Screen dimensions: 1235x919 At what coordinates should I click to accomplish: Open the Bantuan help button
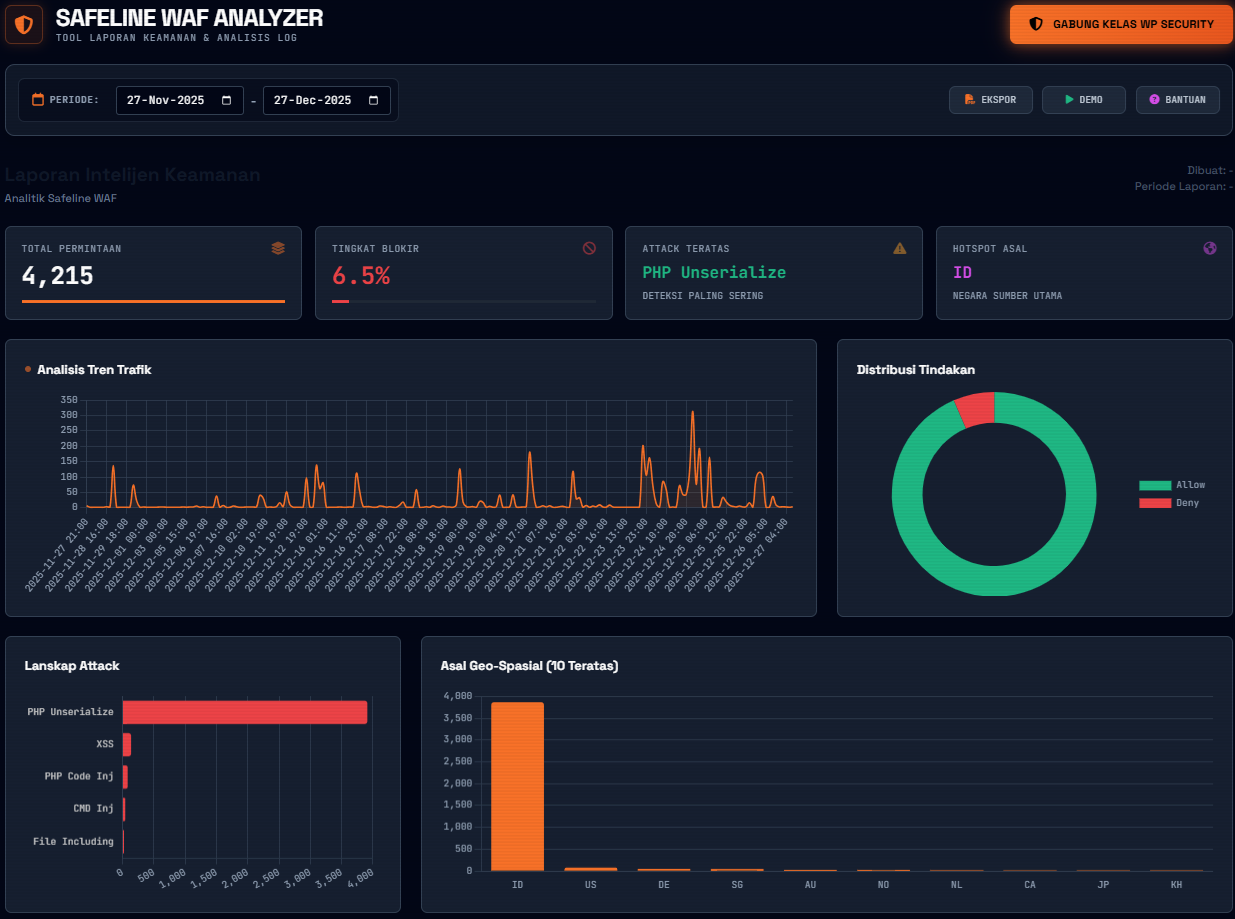(1177, 100)
